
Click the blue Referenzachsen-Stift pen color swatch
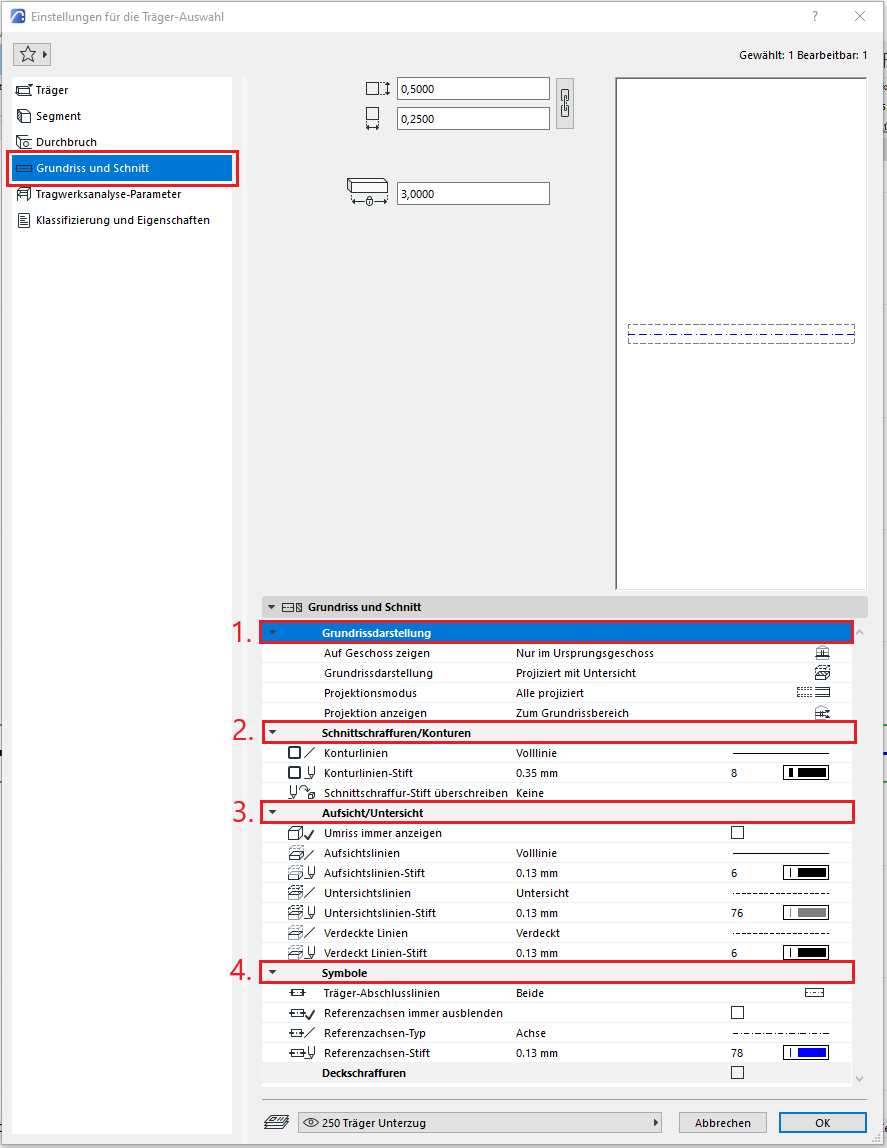805,1053
